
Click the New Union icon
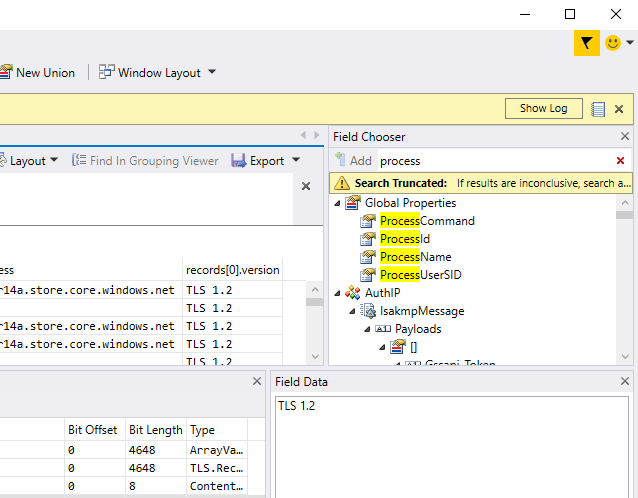click(6, 72)
